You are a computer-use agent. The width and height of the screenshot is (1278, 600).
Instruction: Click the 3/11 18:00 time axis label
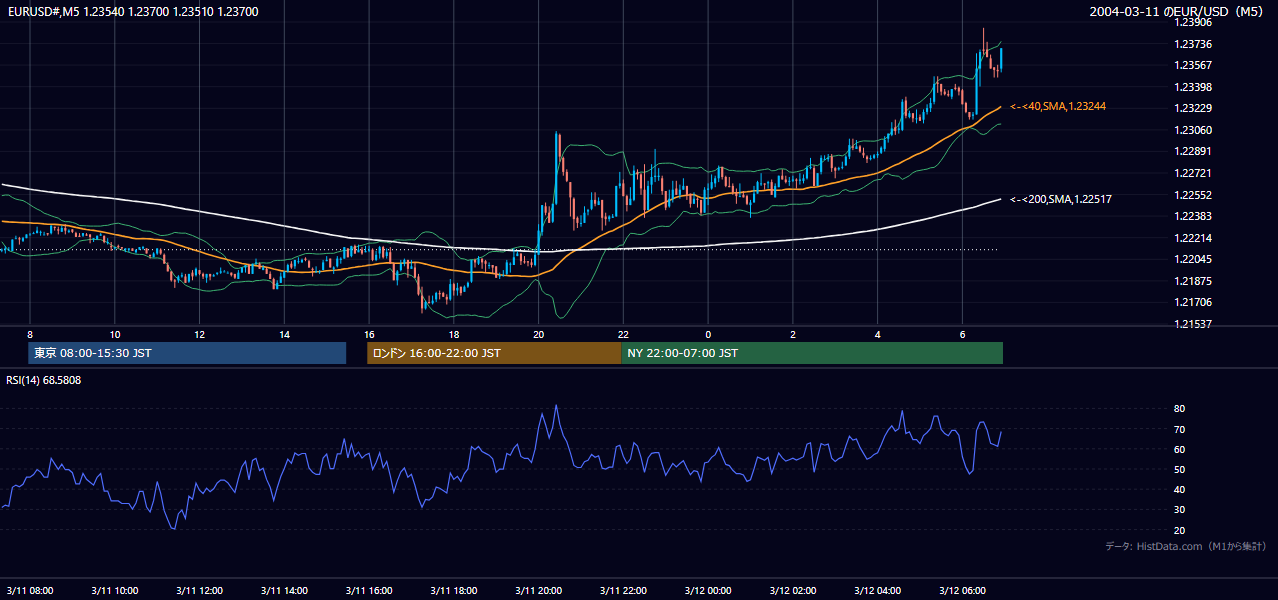(454, 591)
